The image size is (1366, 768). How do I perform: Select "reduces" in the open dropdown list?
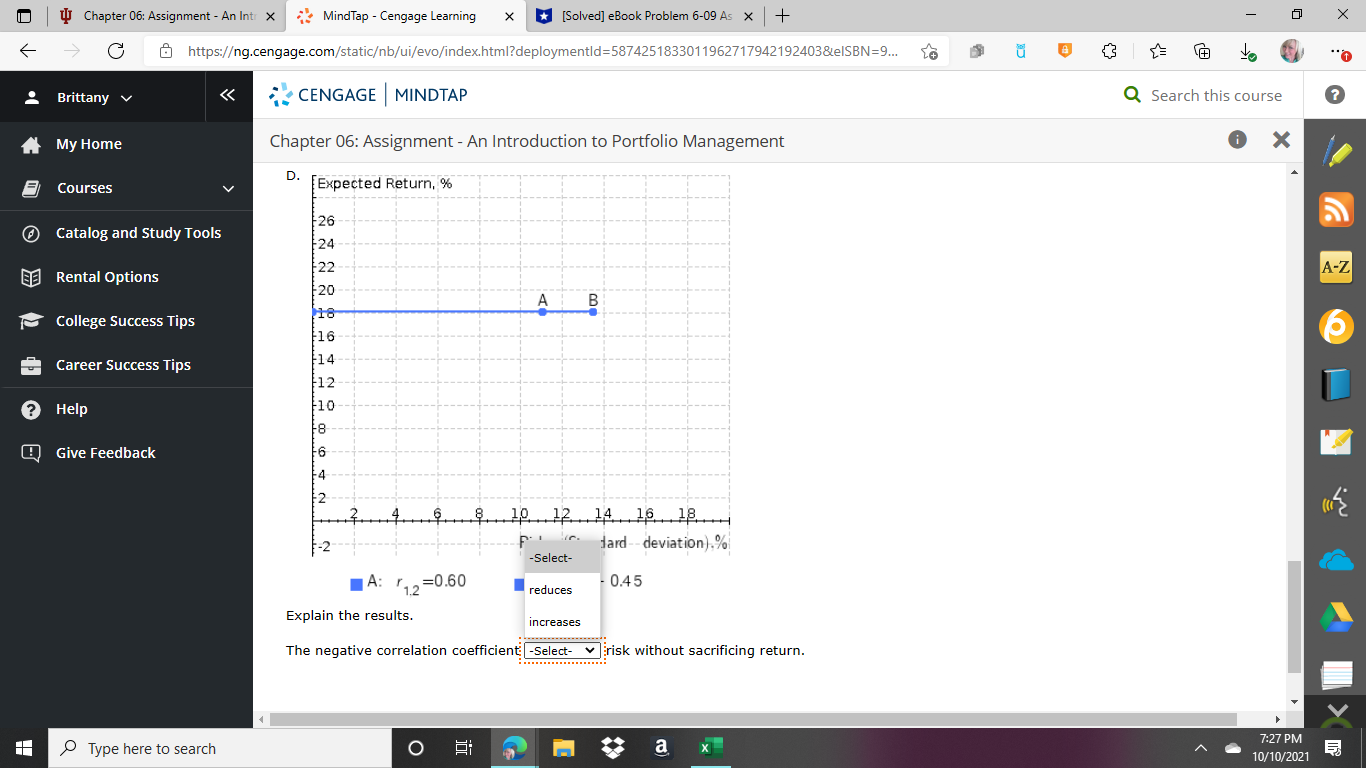pyautogui.click(x=549, y=590)
